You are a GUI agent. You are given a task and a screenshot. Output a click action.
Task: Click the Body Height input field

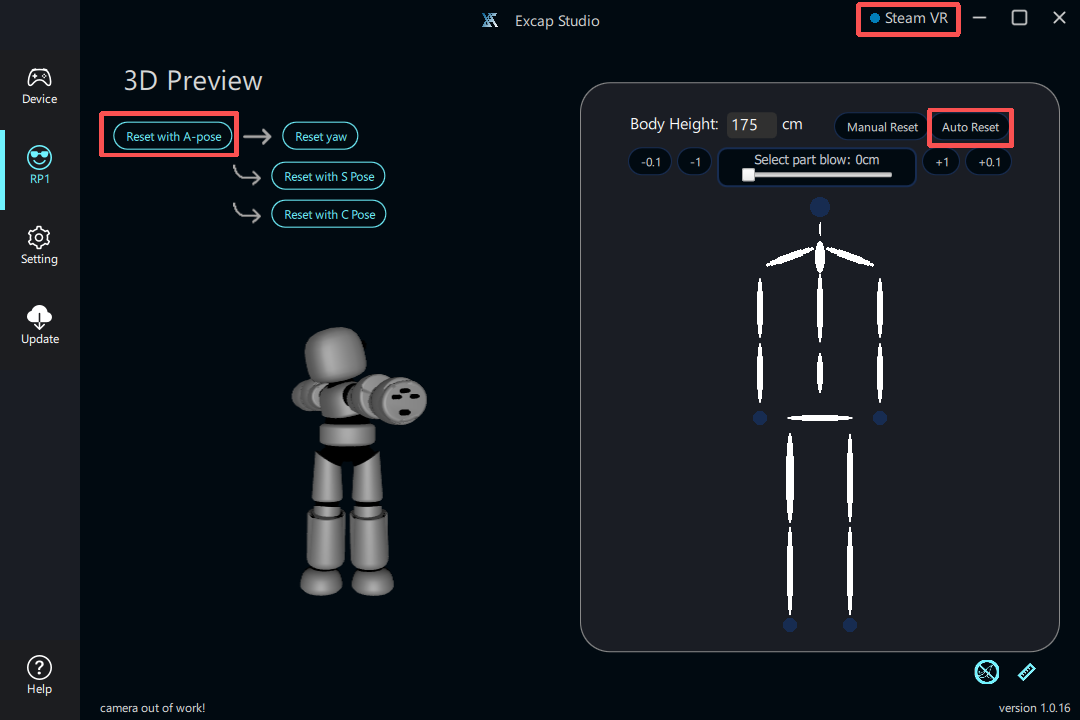pos(751,125)
